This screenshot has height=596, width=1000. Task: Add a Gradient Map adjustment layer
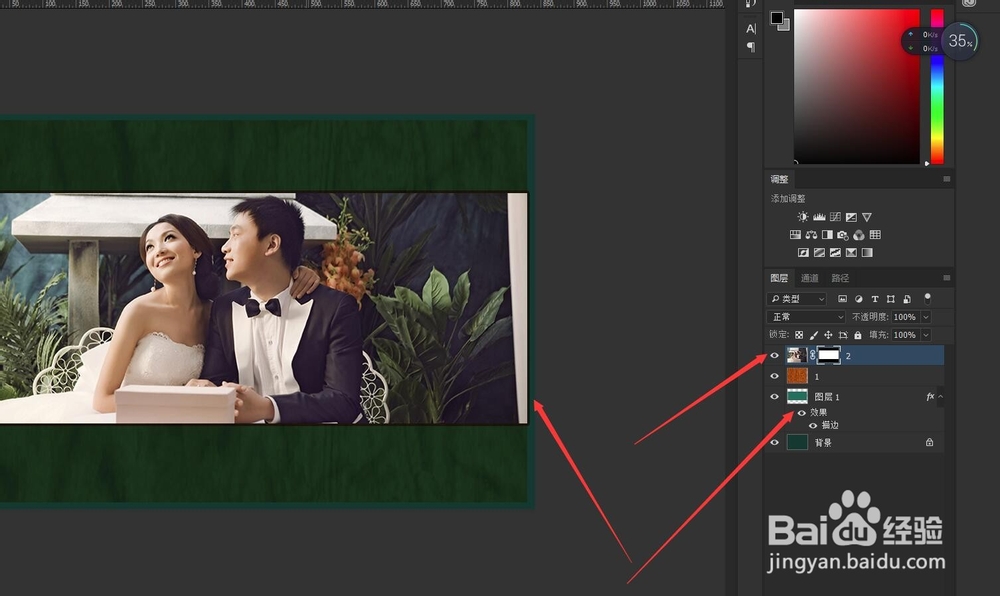pyautogui.click(x=867, y=253)
